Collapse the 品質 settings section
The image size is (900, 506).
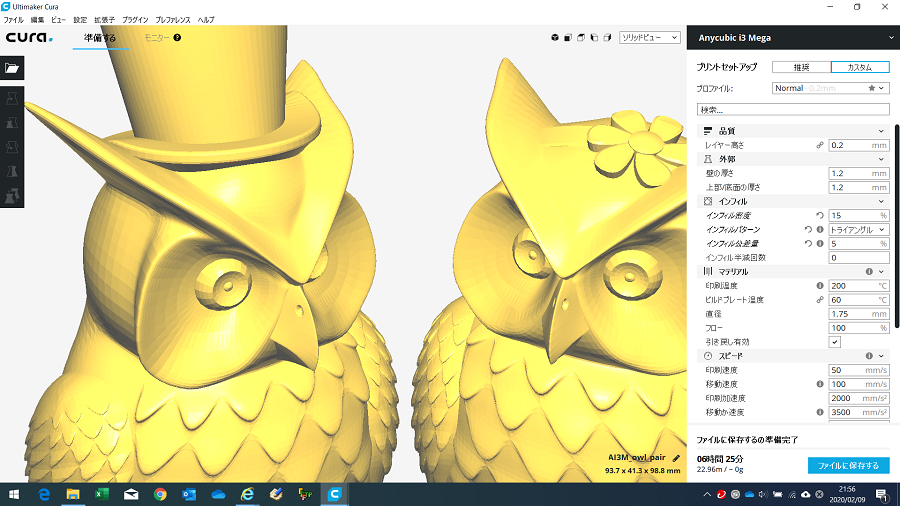pyautogui.click(x=881, y=131)
